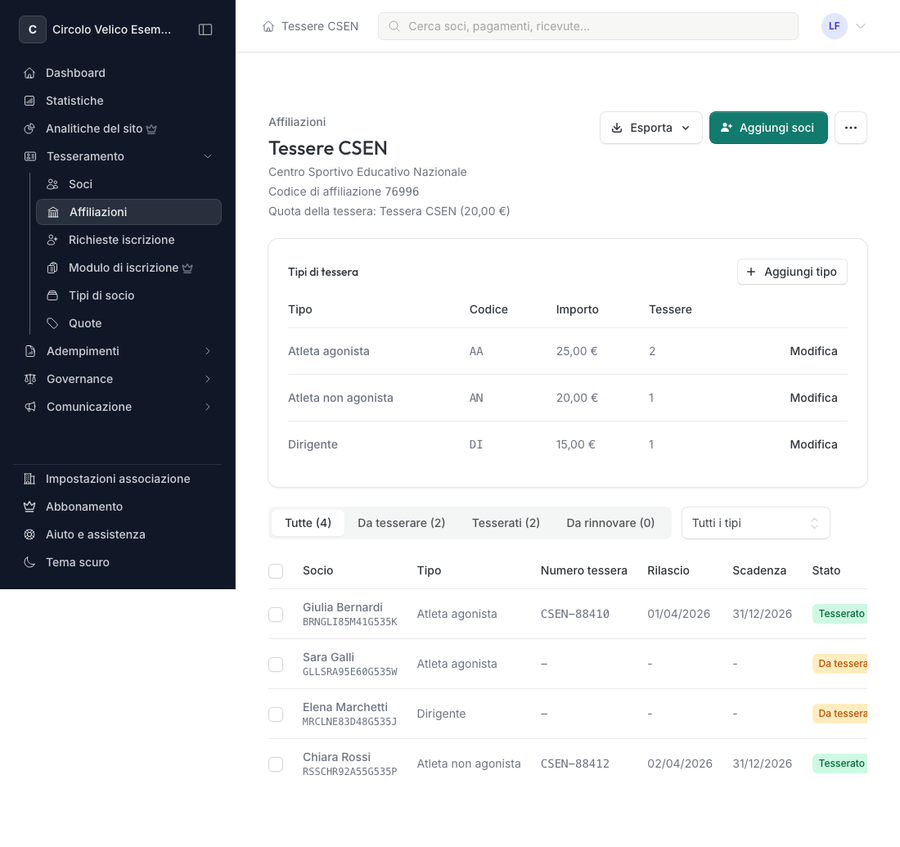900x847 pixels.
Task: Click the Da tesserare badge for Sara Galli
Action: click(840, 664)
